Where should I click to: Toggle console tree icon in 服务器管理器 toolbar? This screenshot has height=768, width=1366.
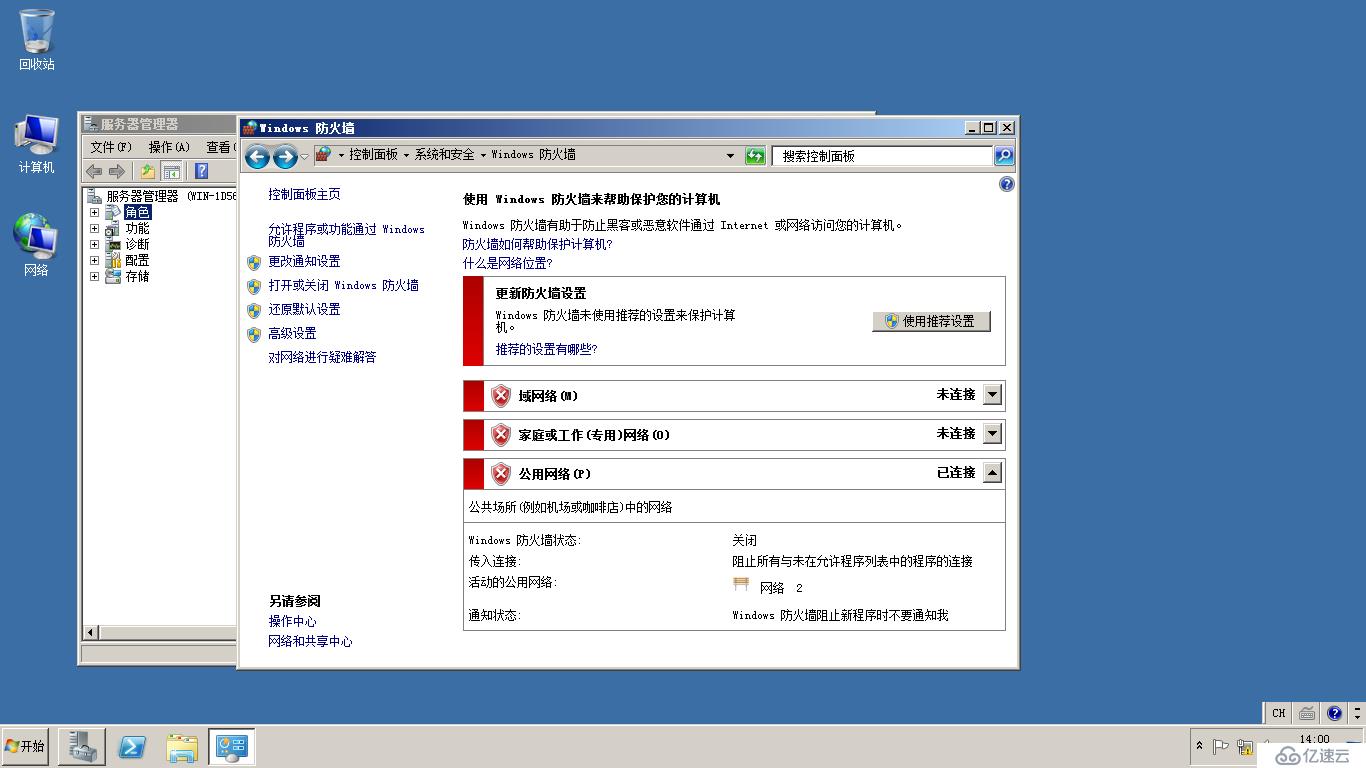pos(171,172)
